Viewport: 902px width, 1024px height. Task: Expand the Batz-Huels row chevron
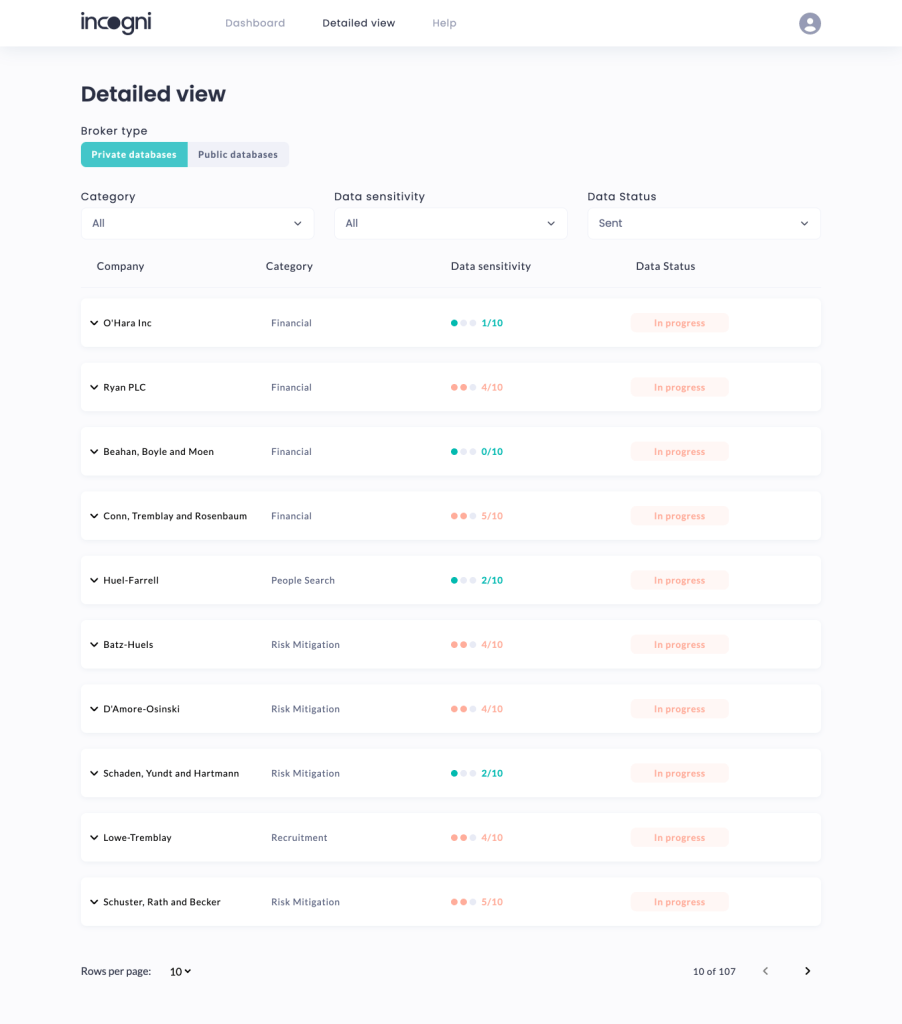(x=94, y=645)
